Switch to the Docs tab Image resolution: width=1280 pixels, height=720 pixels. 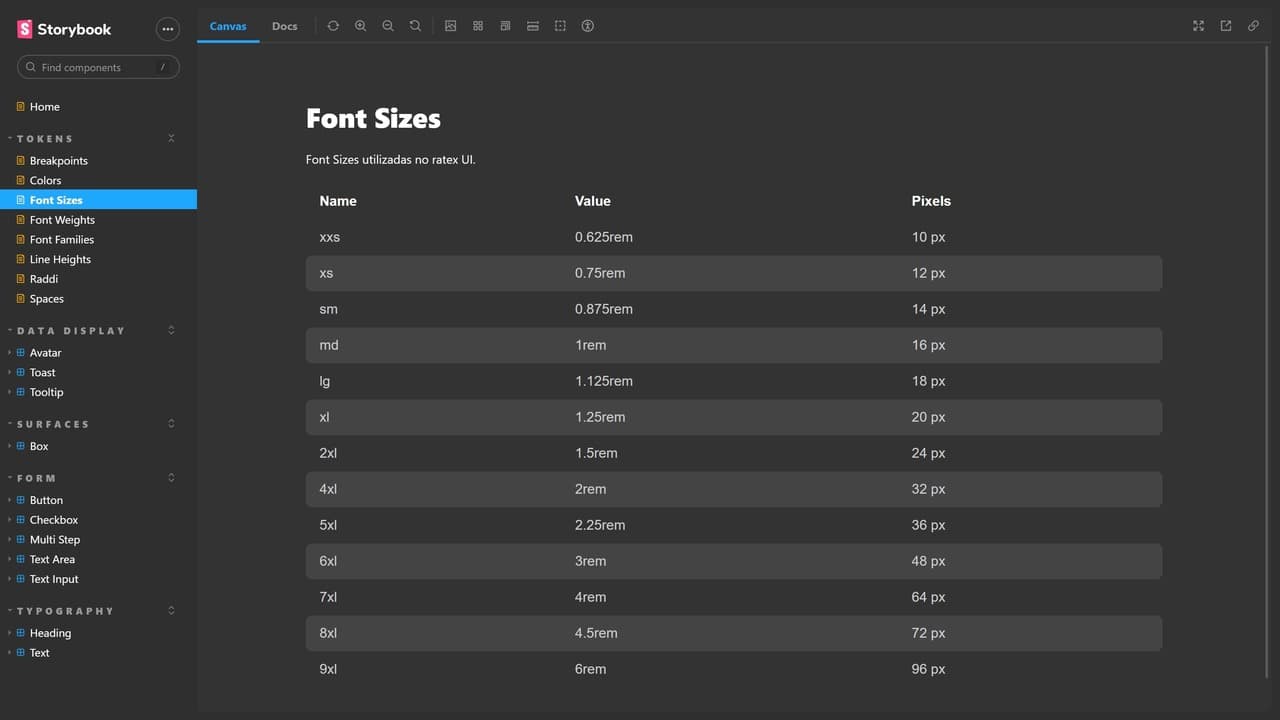click(x=285, y=26)
